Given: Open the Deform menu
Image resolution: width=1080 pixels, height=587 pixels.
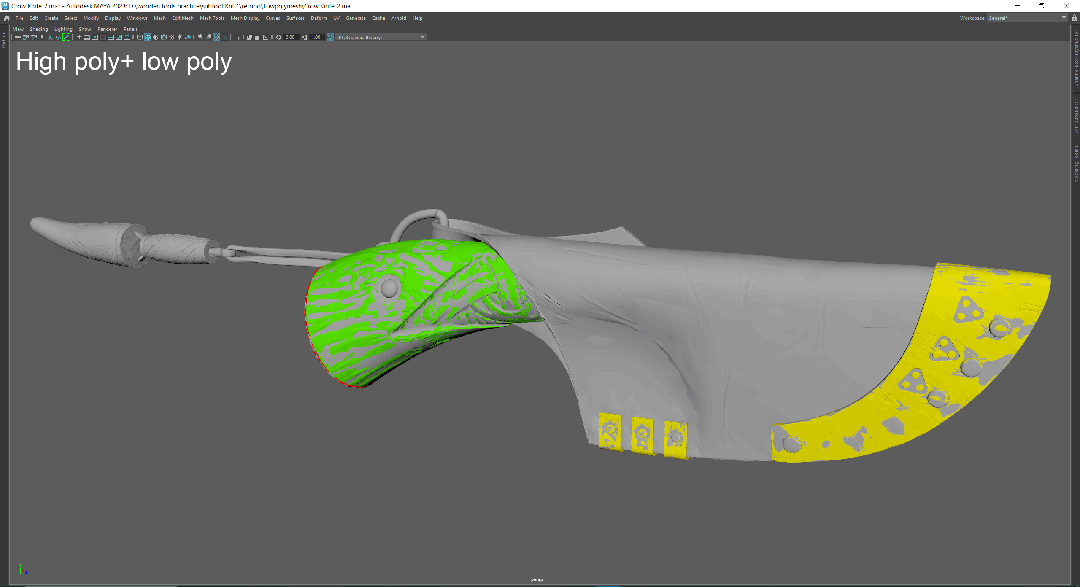Looking at the screenshot, I should pyautogui.click(x=319, y=18).
